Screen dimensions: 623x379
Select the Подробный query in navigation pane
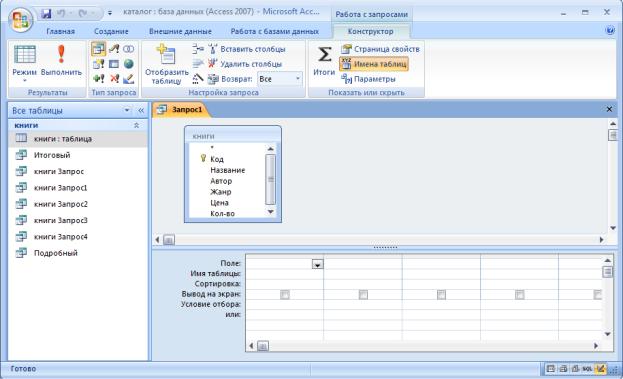coord(78,253)
